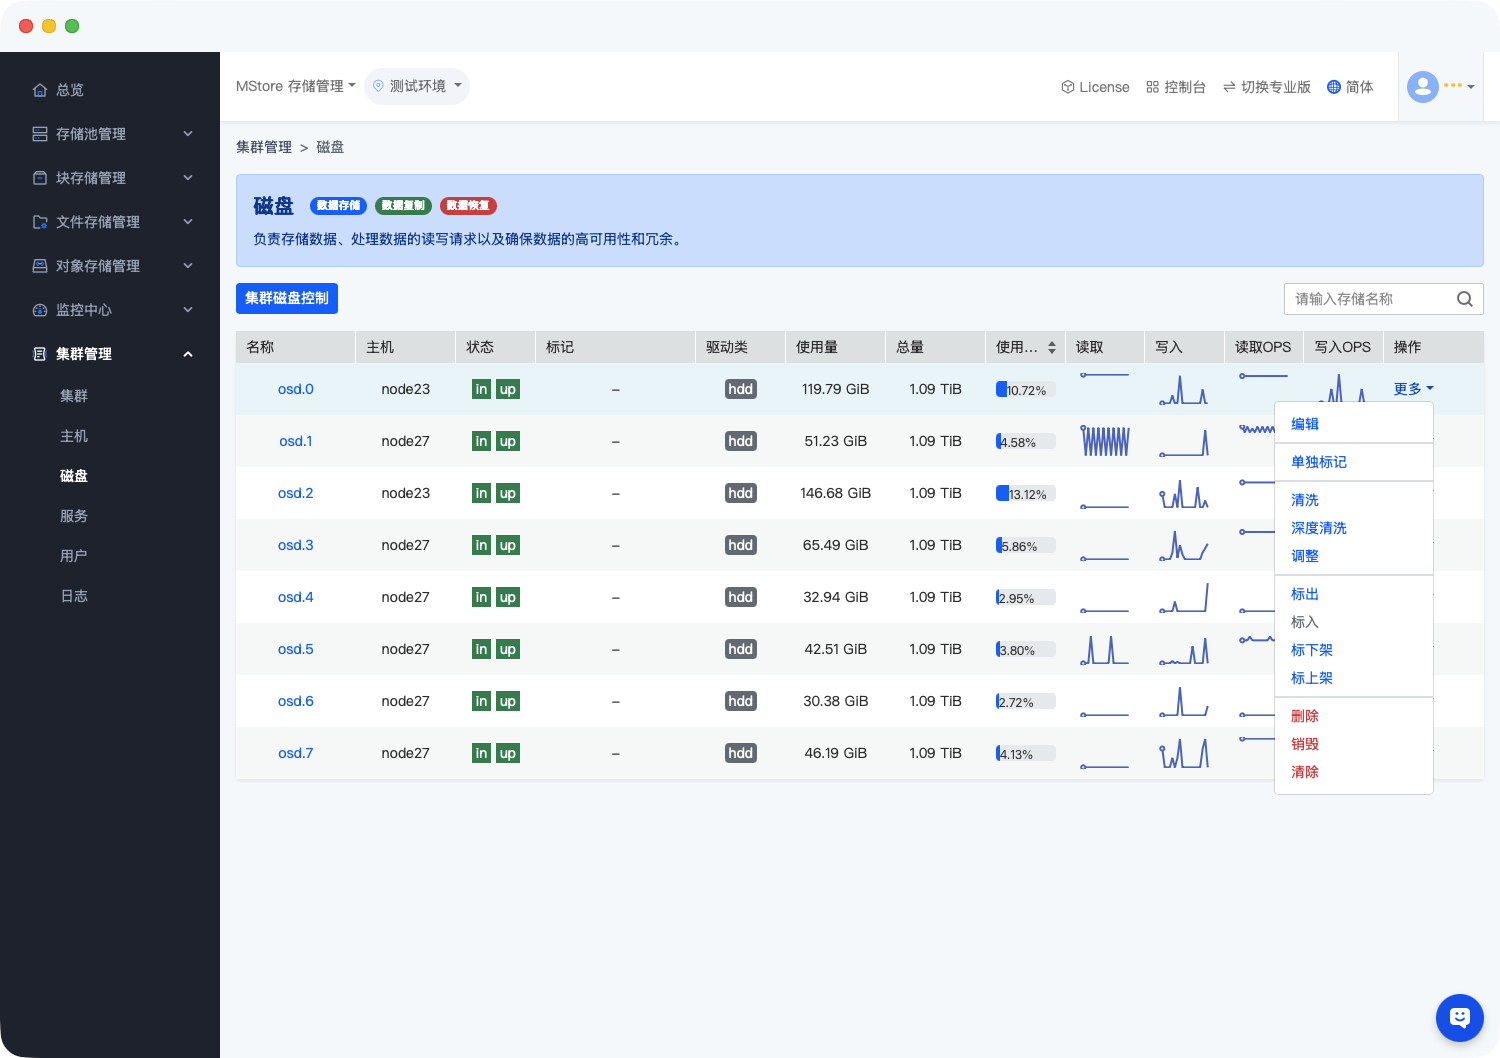Open the 测试环境 environment dropdown
The image size is (1500, 1058).
417,86
